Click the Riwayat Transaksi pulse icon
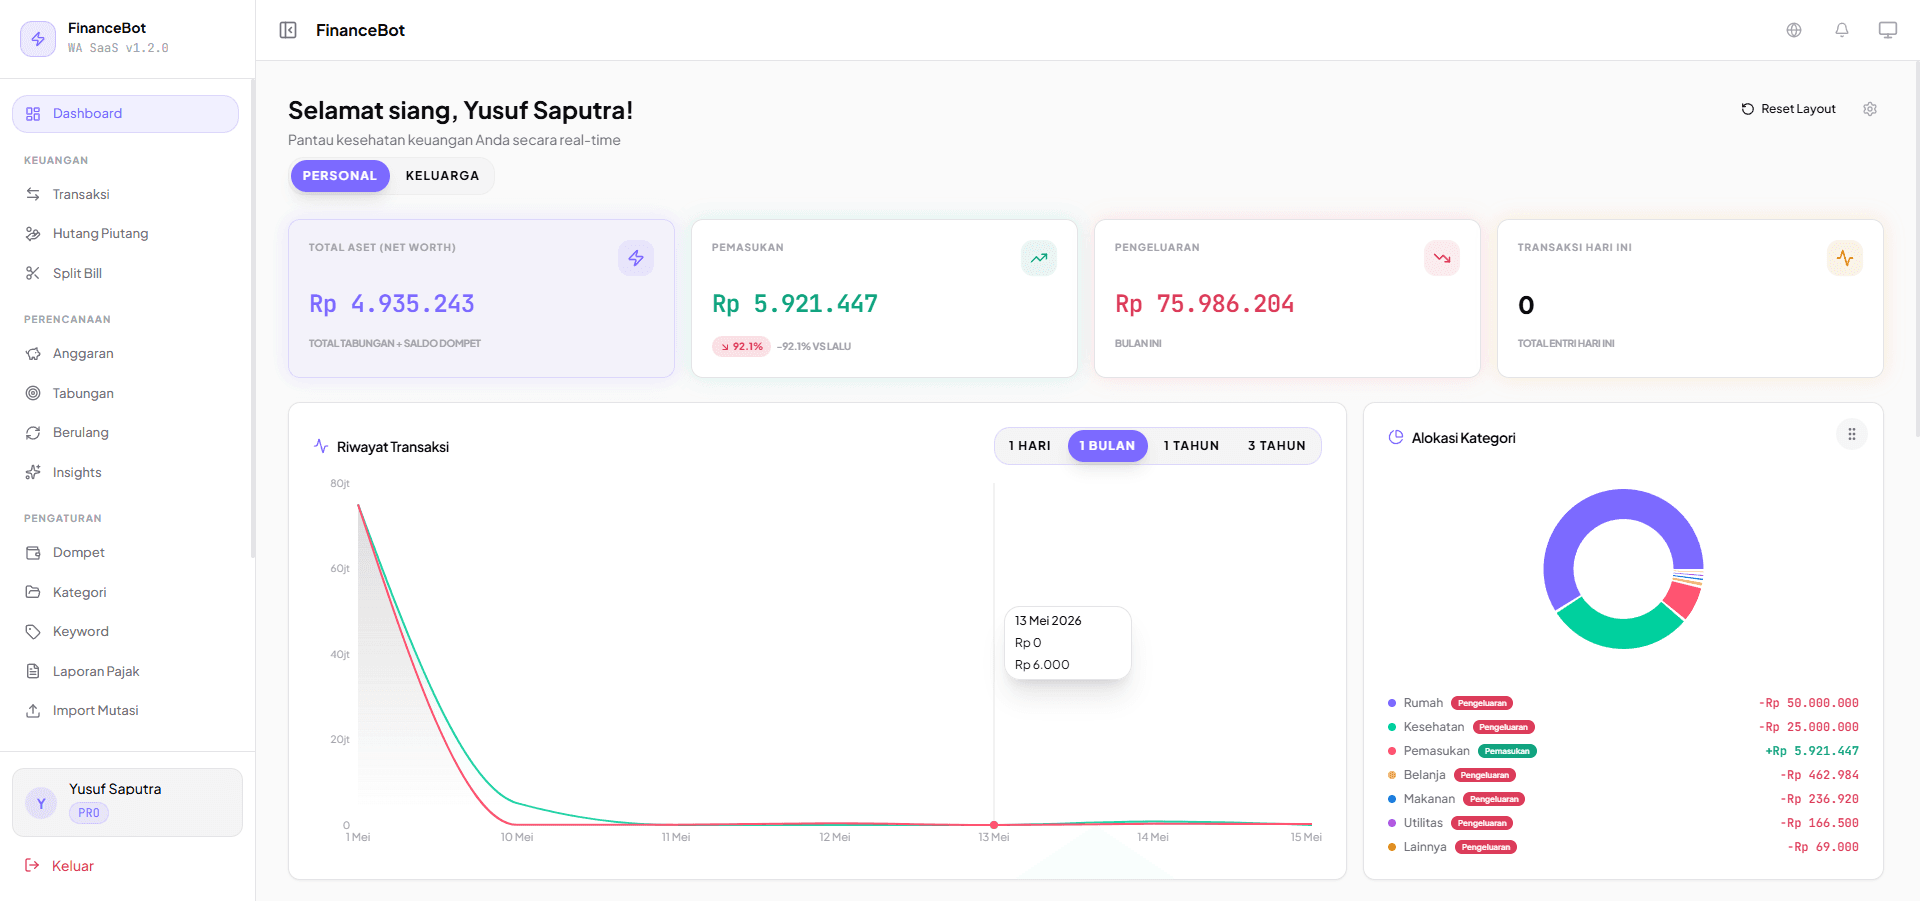Image resolution: width=1920 pixels, height=901 pixels. pyautogui.click(x=321, y=446)
